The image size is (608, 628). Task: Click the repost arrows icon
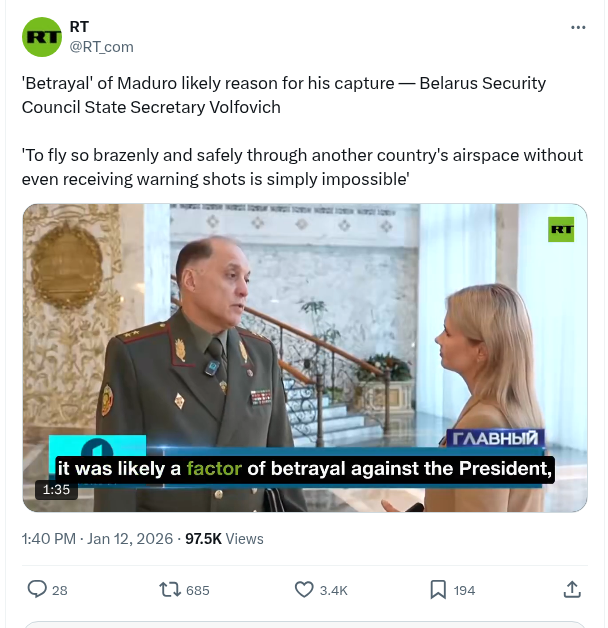click(170, 589)
